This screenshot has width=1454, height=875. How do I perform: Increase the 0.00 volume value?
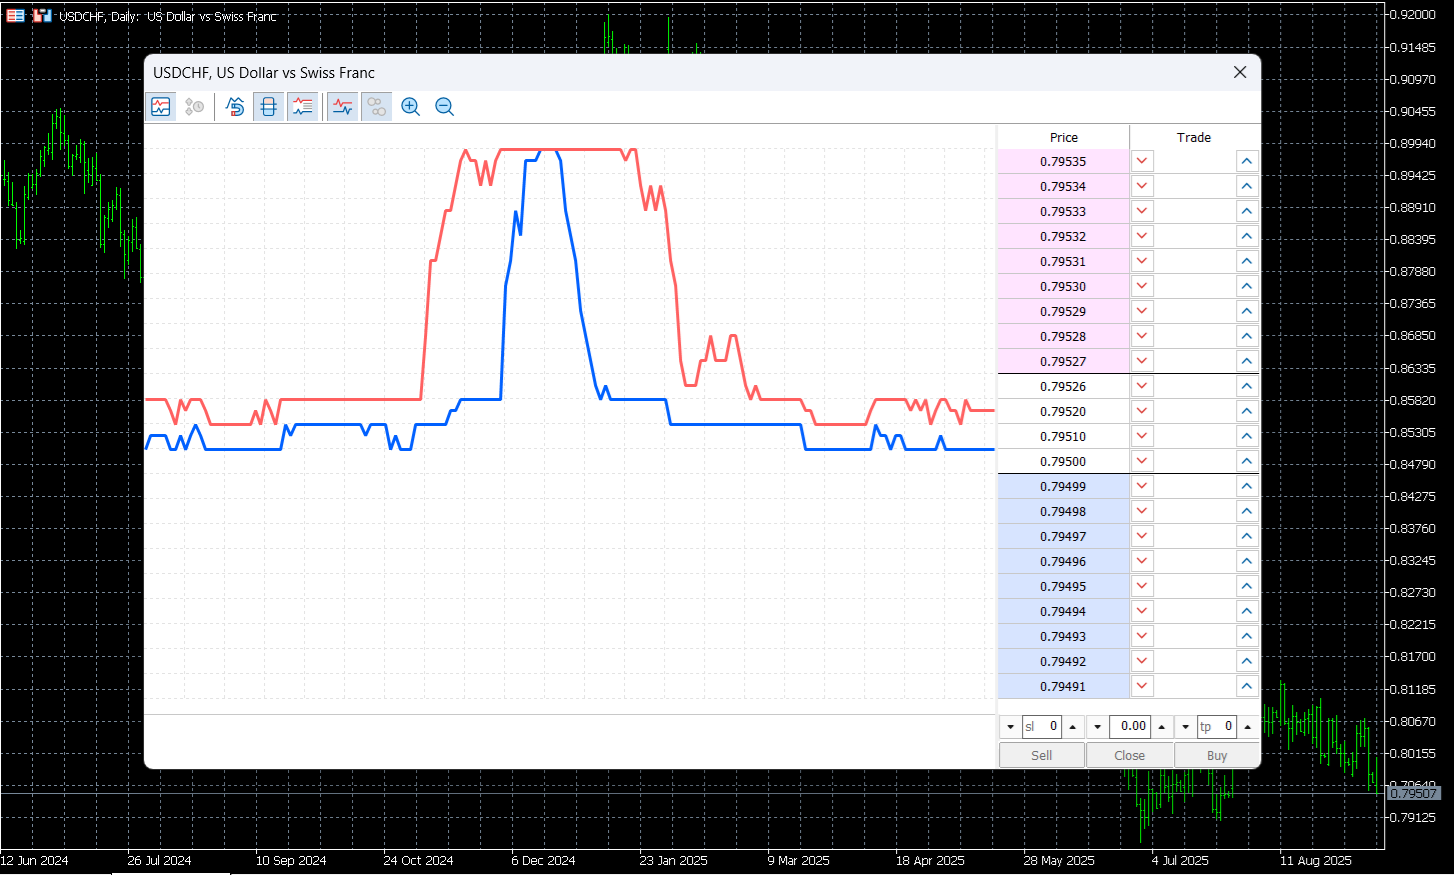[x=1161, y=727]
